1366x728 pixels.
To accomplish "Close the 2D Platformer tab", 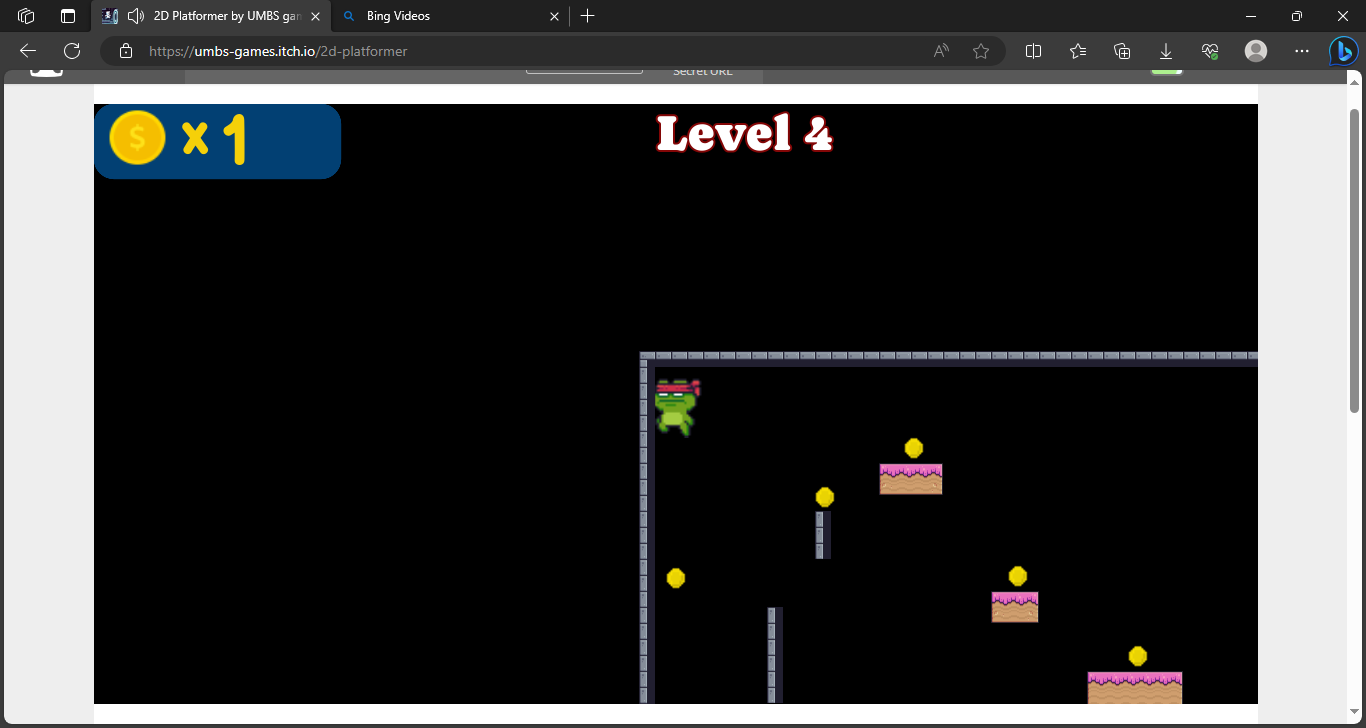I will [x=315, y=16].
